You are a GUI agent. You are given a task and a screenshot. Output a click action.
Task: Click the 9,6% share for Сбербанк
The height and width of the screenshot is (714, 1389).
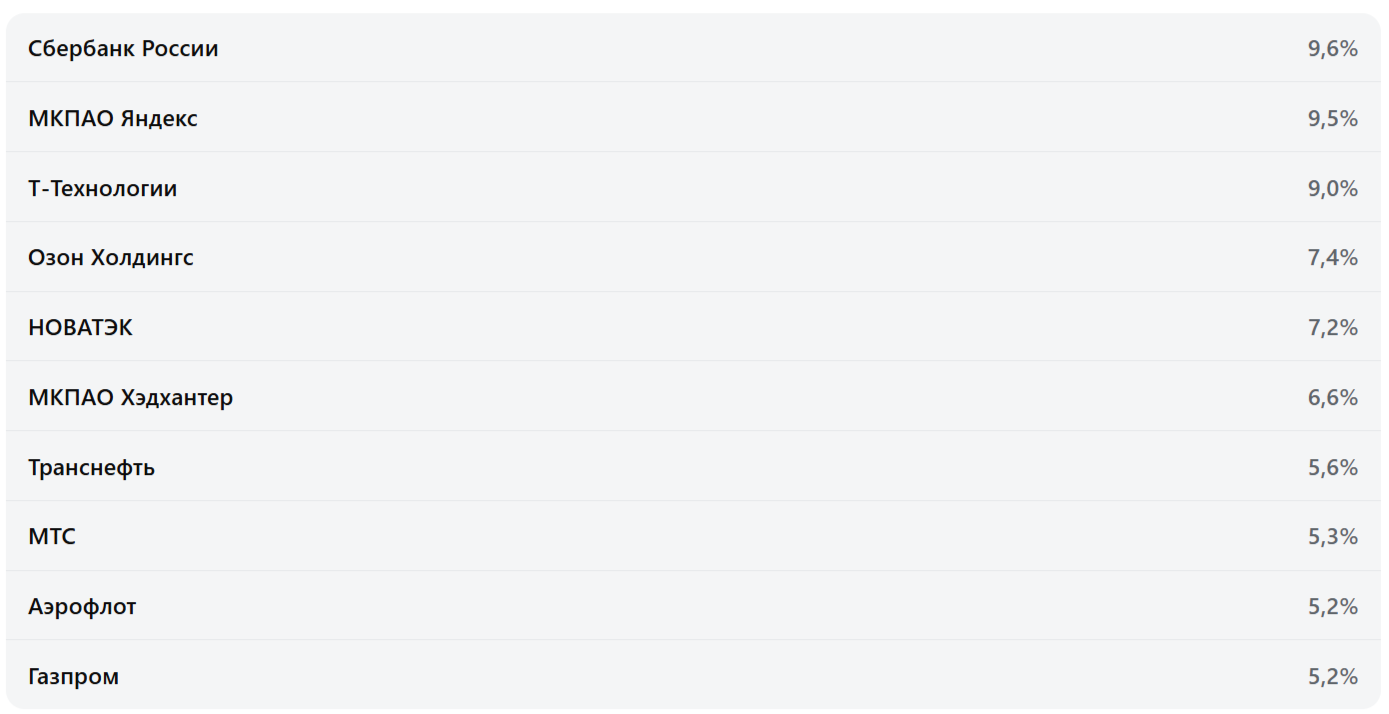click(x=1332, y=49)
